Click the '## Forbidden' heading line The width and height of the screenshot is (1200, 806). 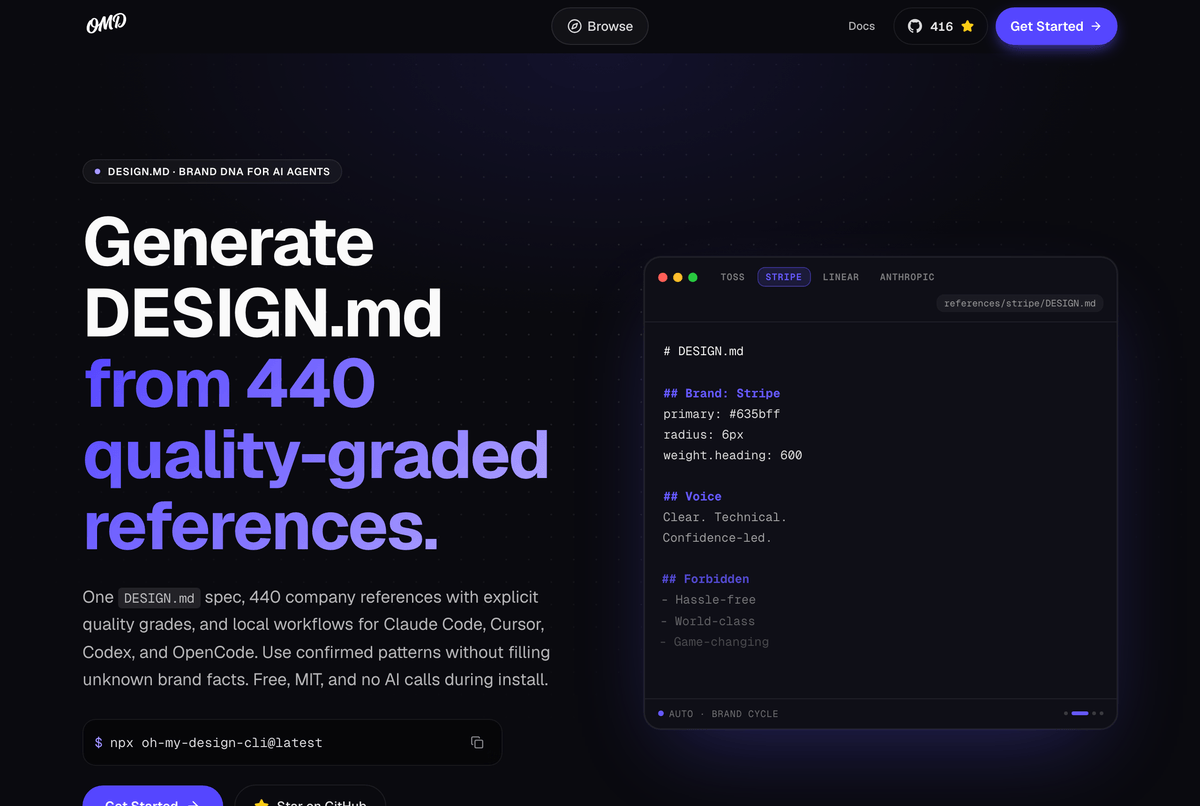pyautogui.click(x=706, y=579)
